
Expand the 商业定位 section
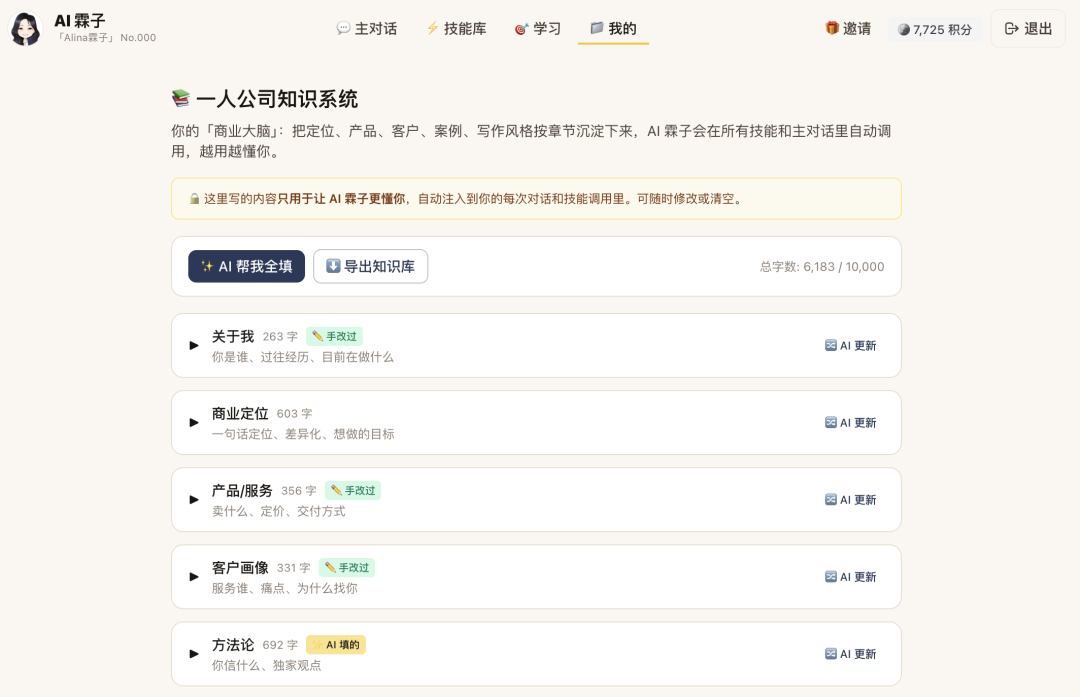[194, 423]
